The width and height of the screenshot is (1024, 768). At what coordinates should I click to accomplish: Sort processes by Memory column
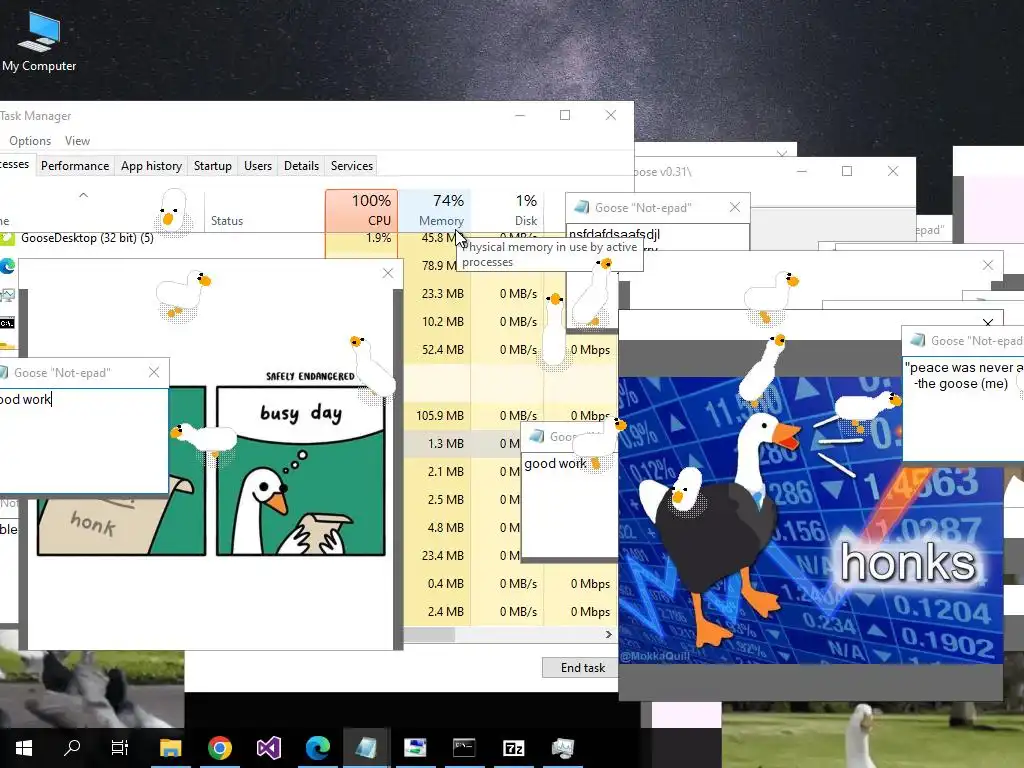(x=434, y=210)
